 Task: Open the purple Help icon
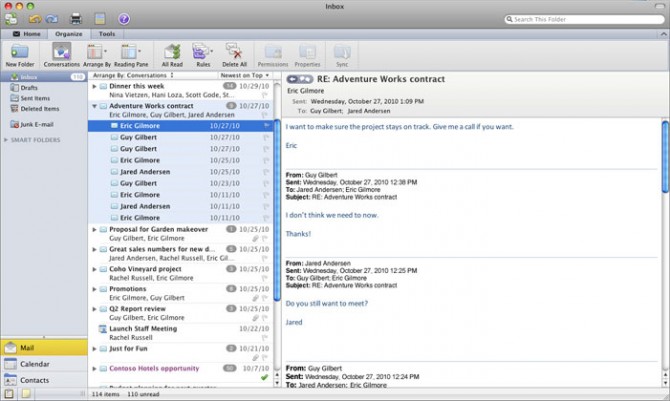pos(124,18)
